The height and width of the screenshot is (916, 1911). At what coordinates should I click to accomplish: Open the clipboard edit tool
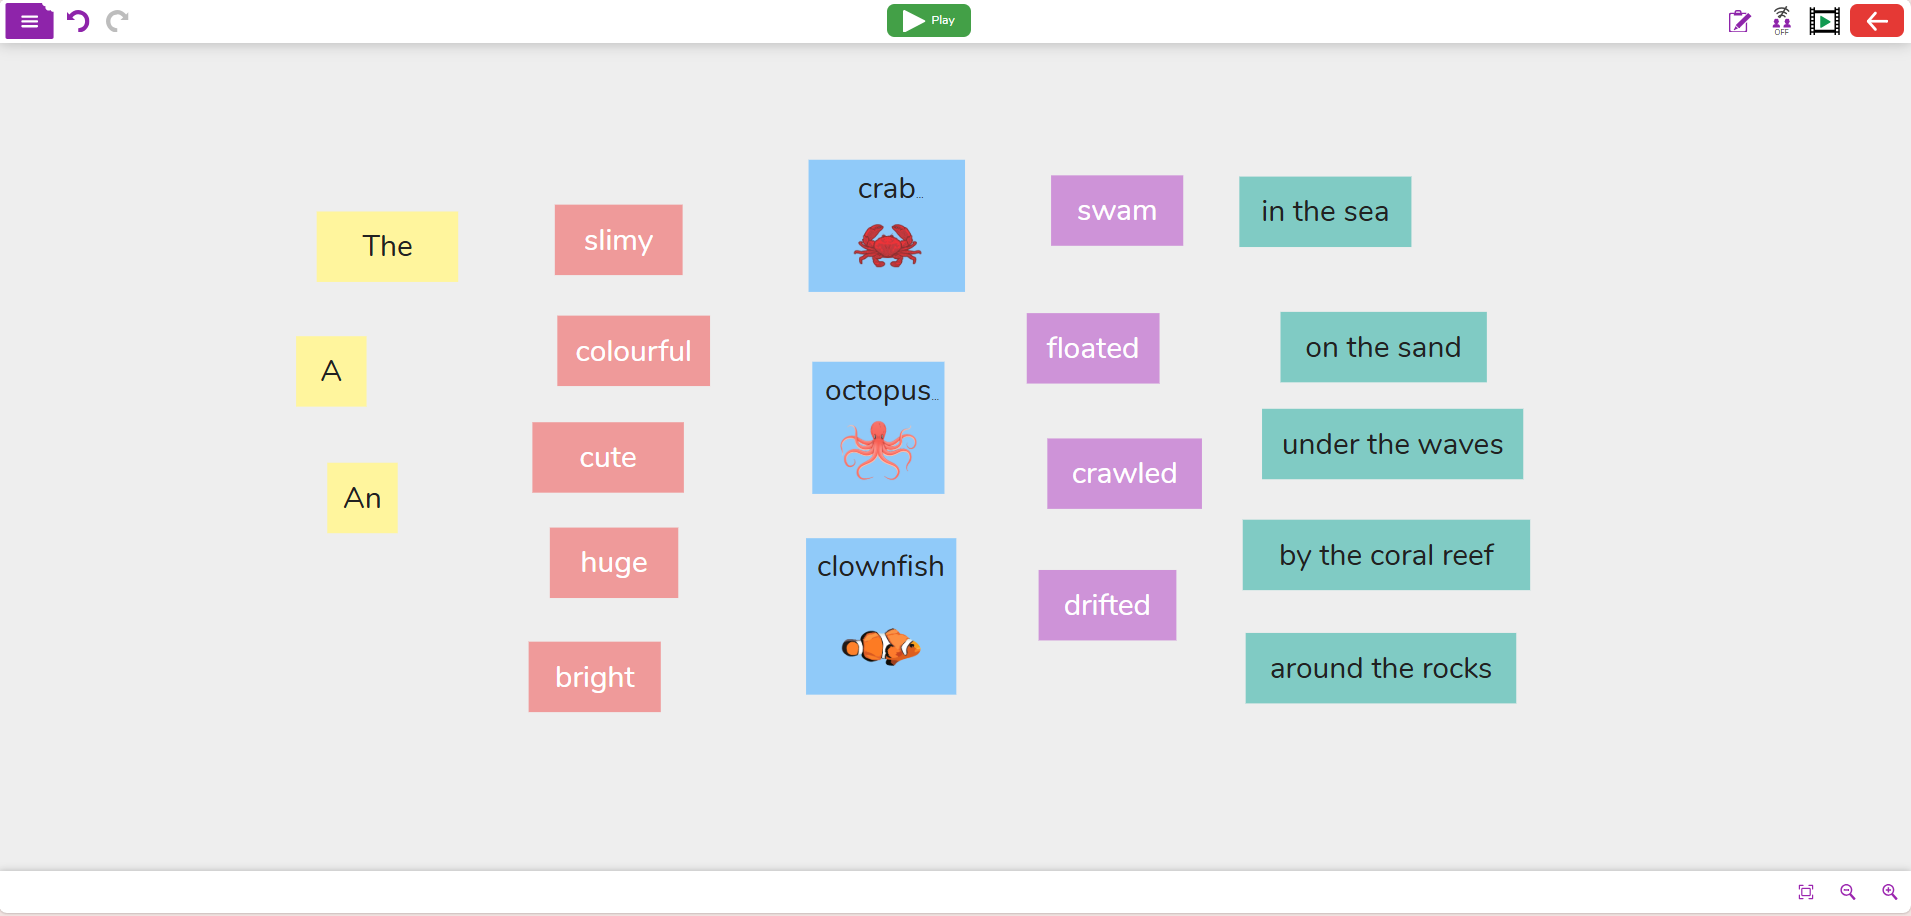point(1740,21)
